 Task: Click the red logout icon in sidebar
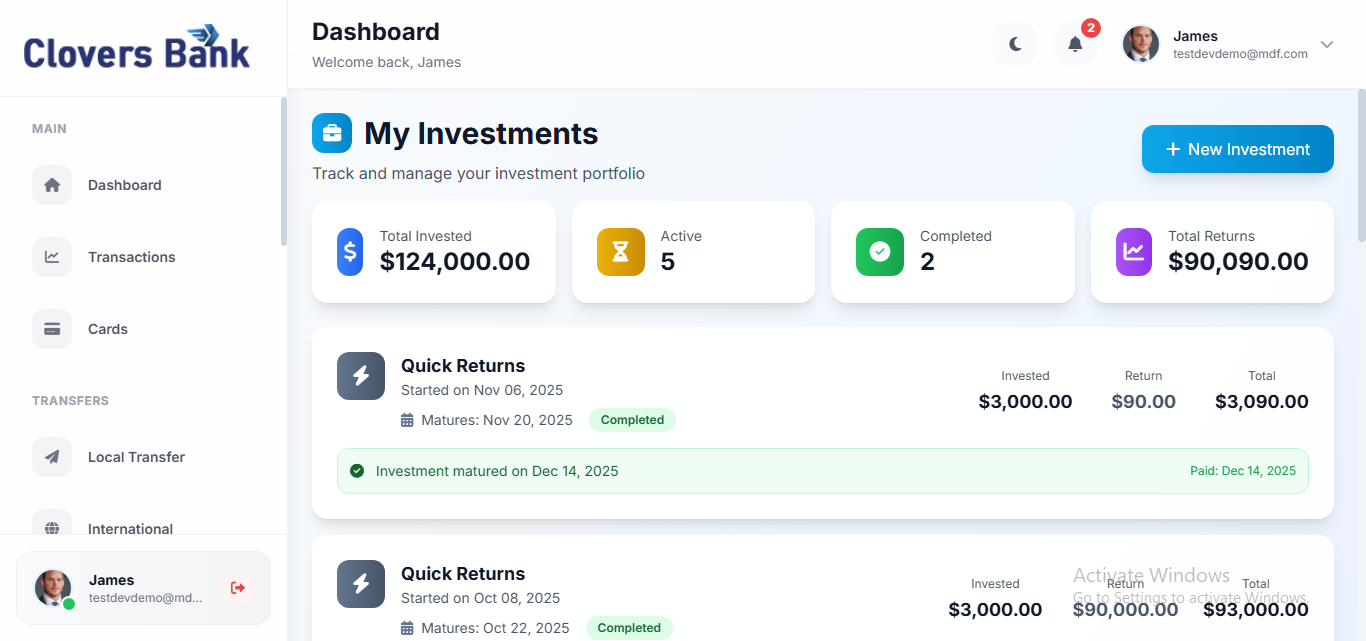[238, 588]
